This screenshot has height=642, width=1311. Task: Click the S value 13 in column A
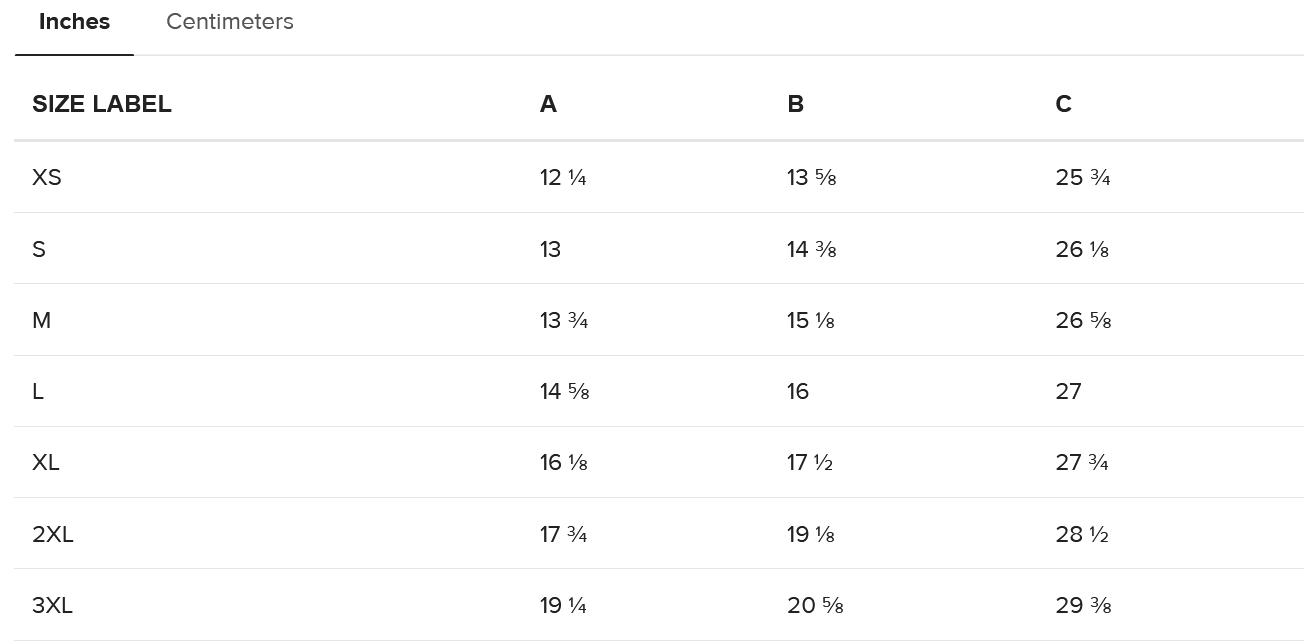coord(551,249)
